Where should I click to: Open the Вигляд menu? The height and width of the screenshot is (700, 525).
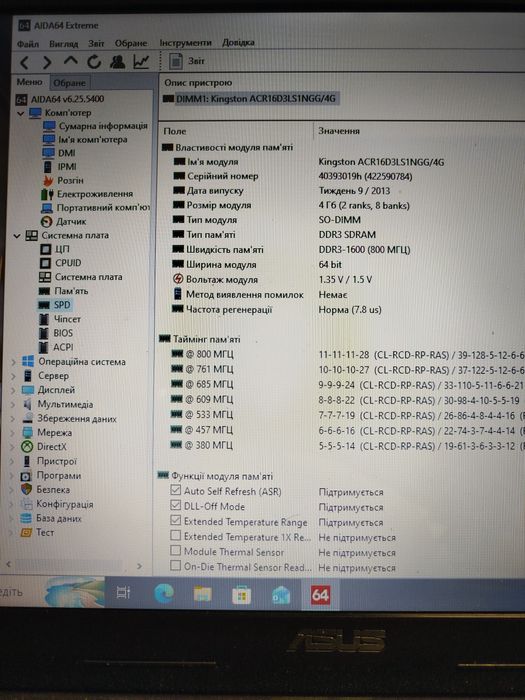(63, 44)
